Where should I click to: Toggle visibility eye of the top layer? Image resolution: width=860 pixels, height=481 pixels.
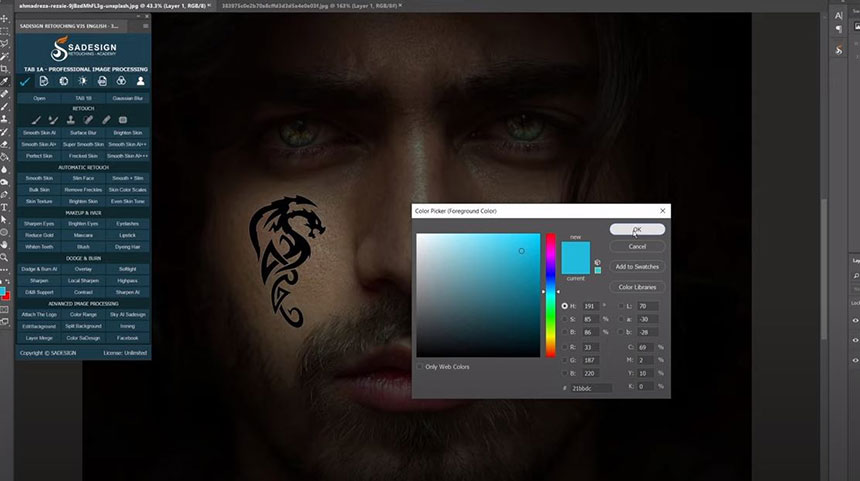click(x=855, y=319)
